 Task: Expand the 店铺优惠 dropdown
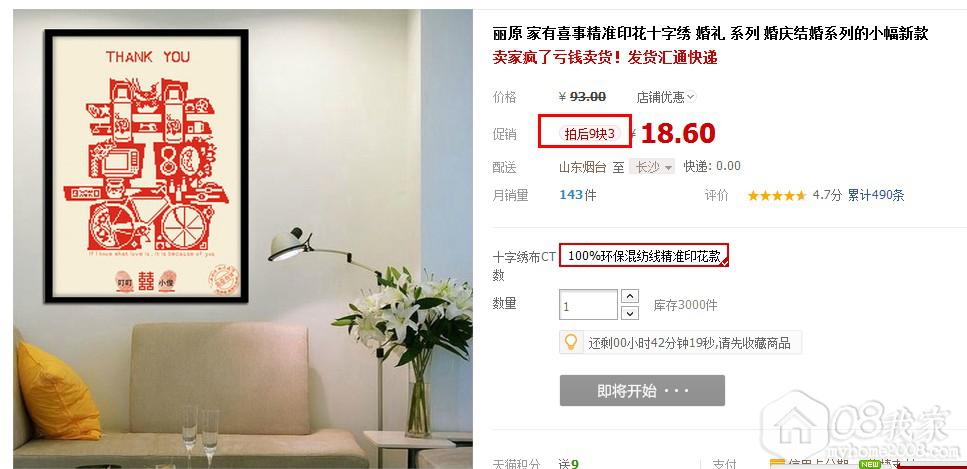666,97
